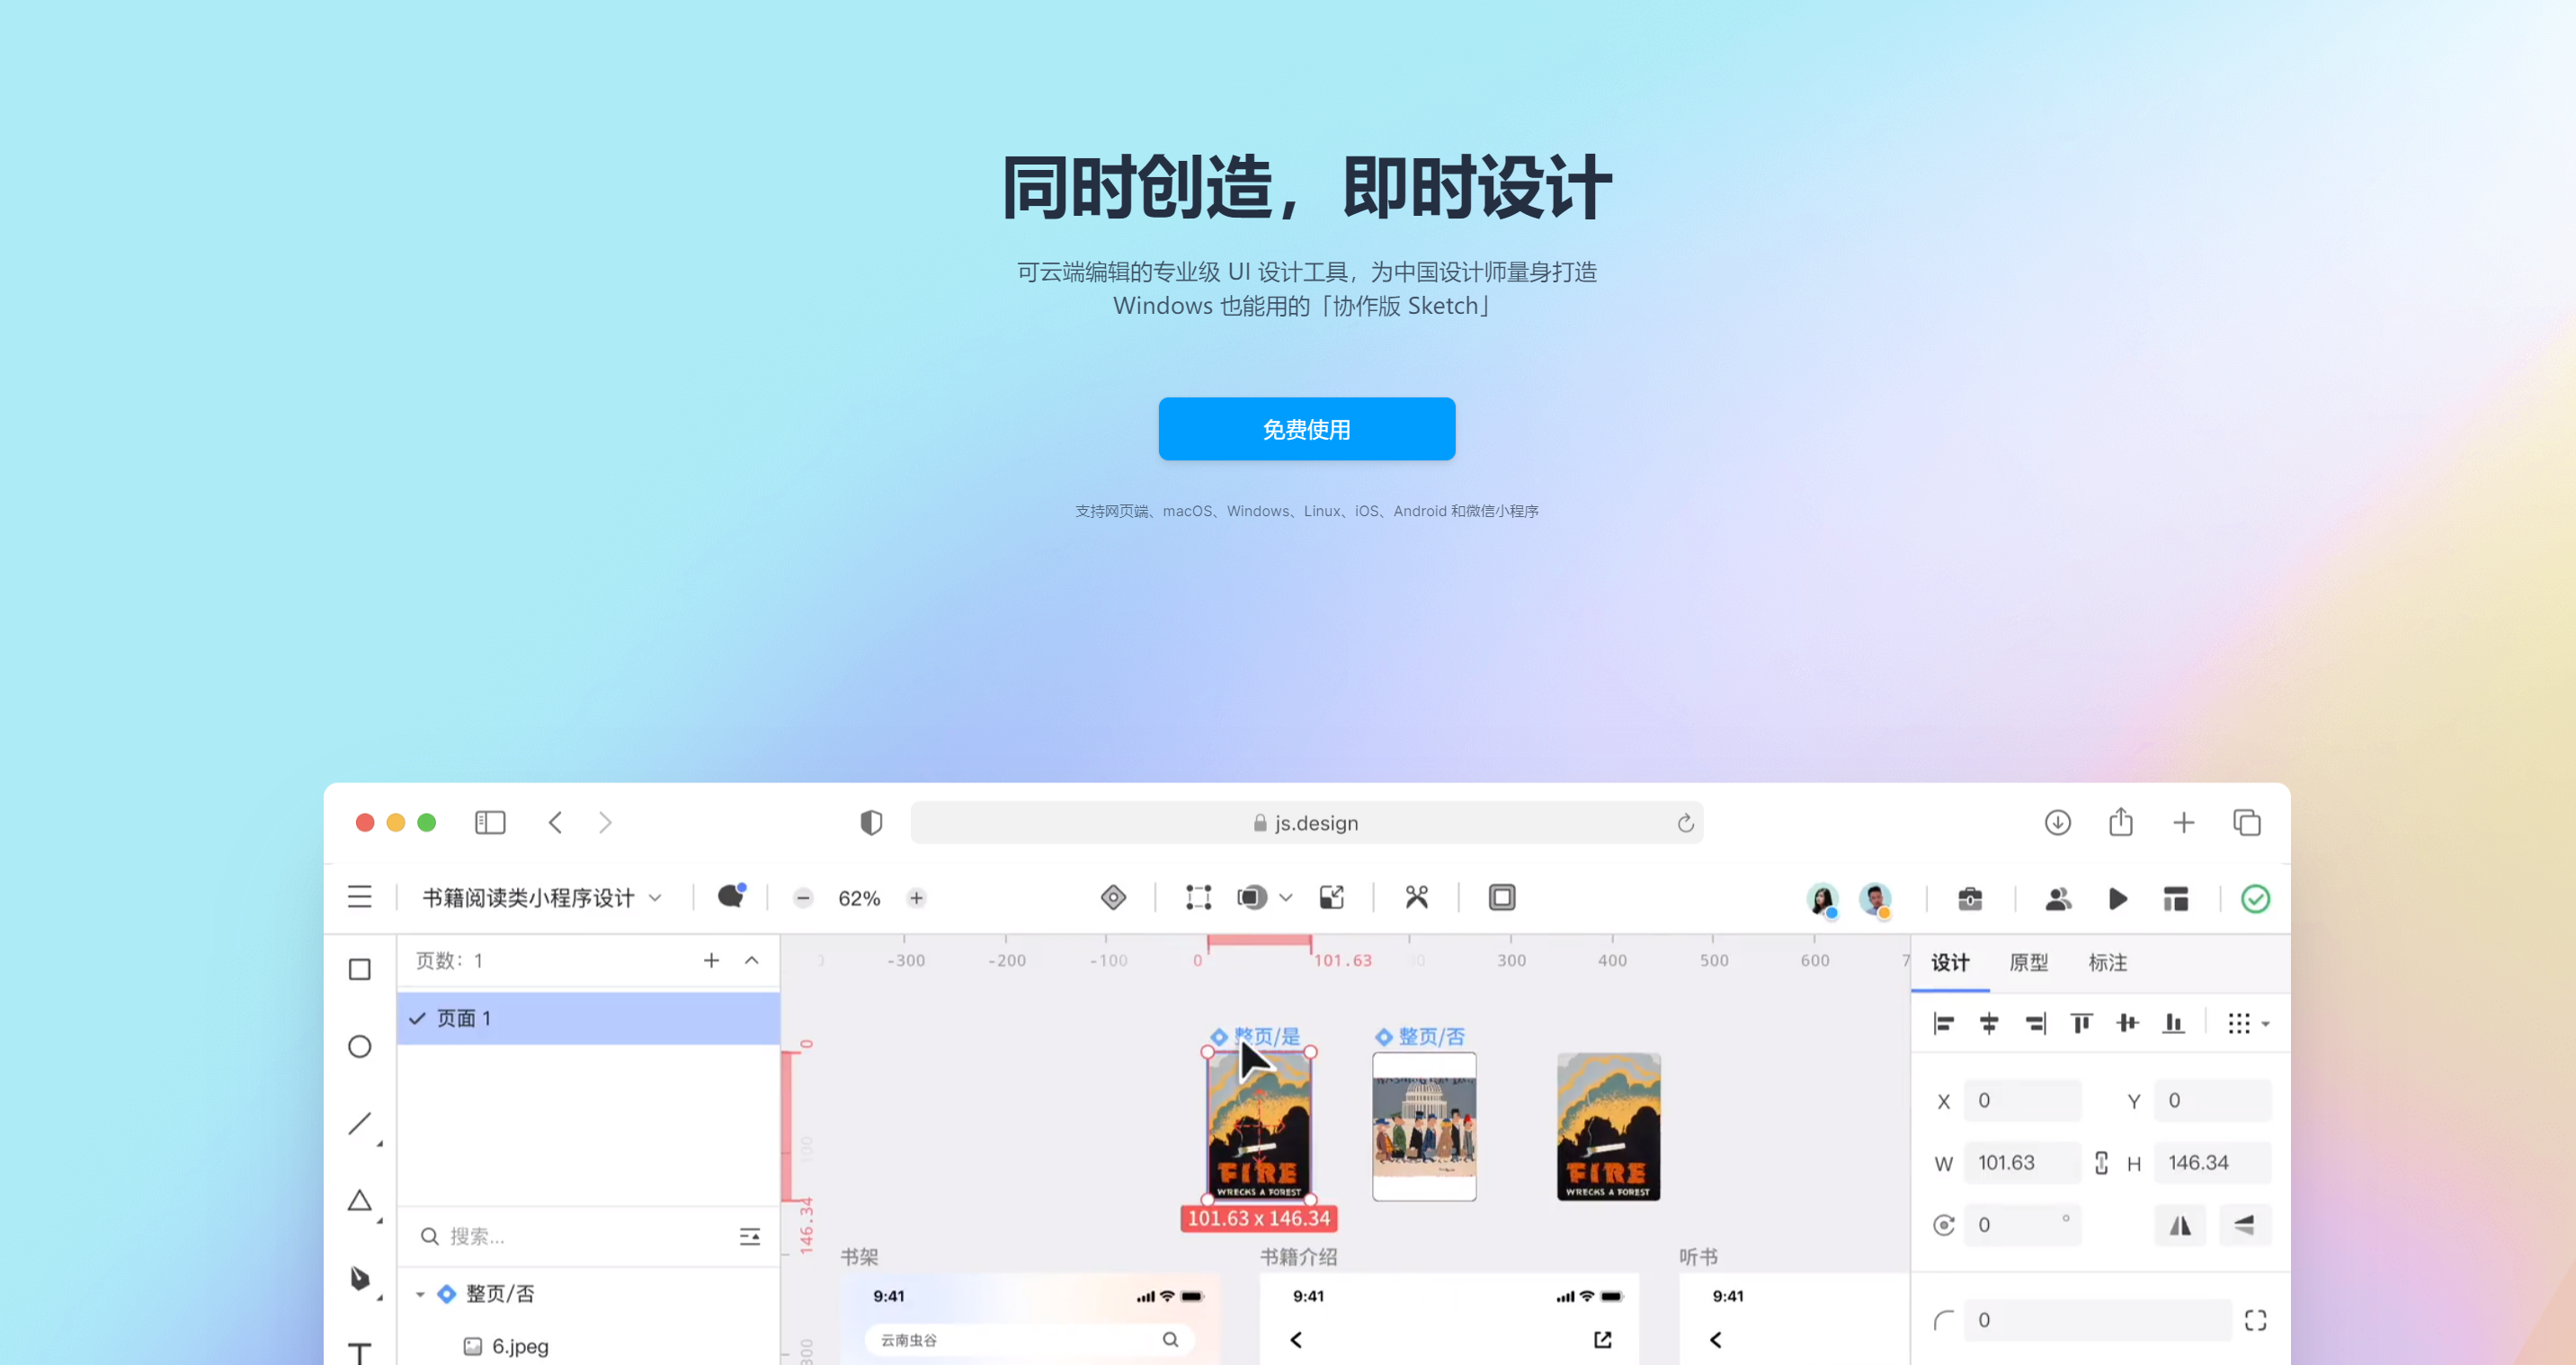Activate the slice/frame selection tool
This screenshot has width=2576, height=1365.
point(1196,897)
